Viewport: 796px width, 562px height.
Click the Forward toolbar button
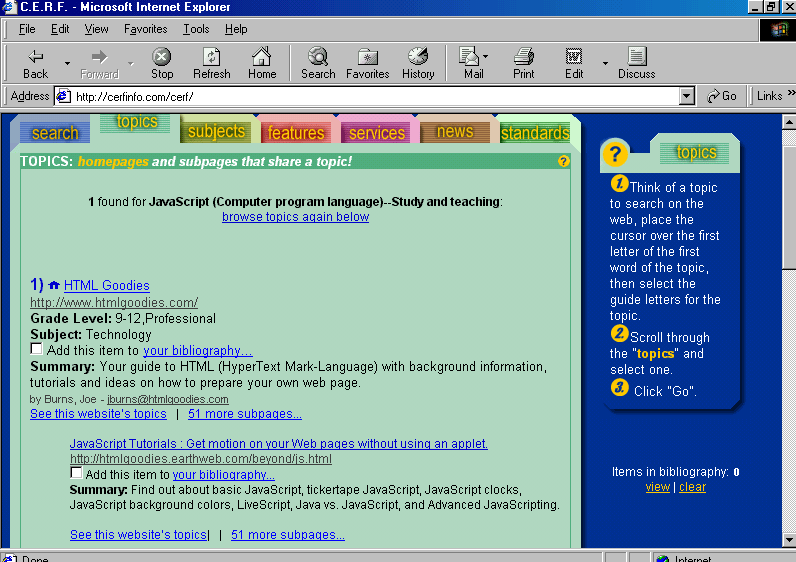click(100, 63)
